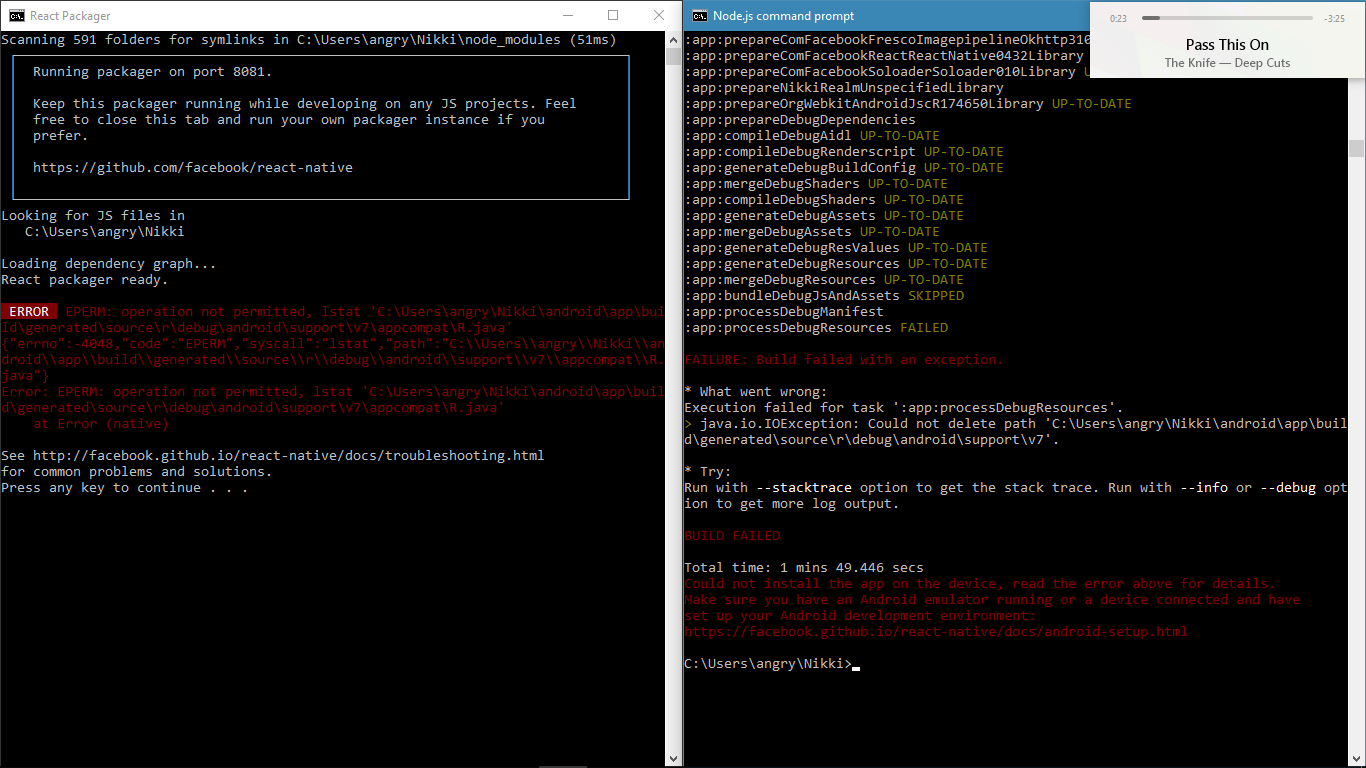This screenshot has height=768, width=1366.
Task: Click the ":app:prepareDebugDependencies" line
Action: [800, 120]
